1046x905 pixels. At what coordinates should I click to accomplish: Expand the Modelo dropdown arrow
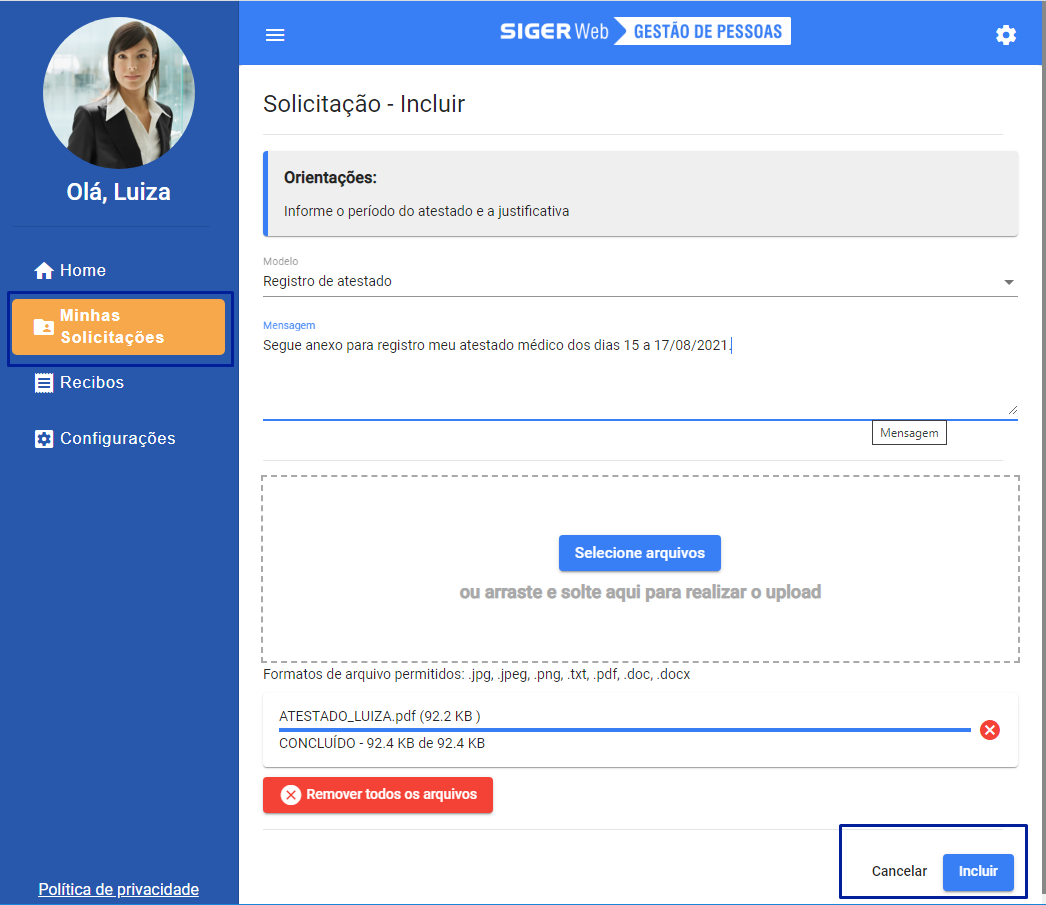pyautogui.click(x=1009, y=282)
